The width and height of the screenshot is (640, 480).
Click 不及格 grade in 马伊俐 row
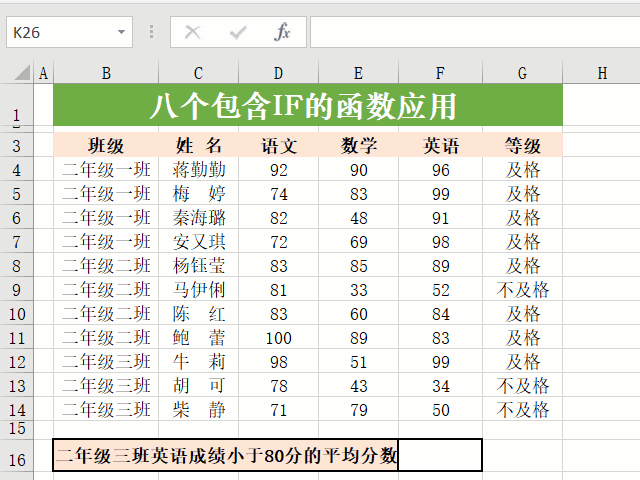click(522, 289)
